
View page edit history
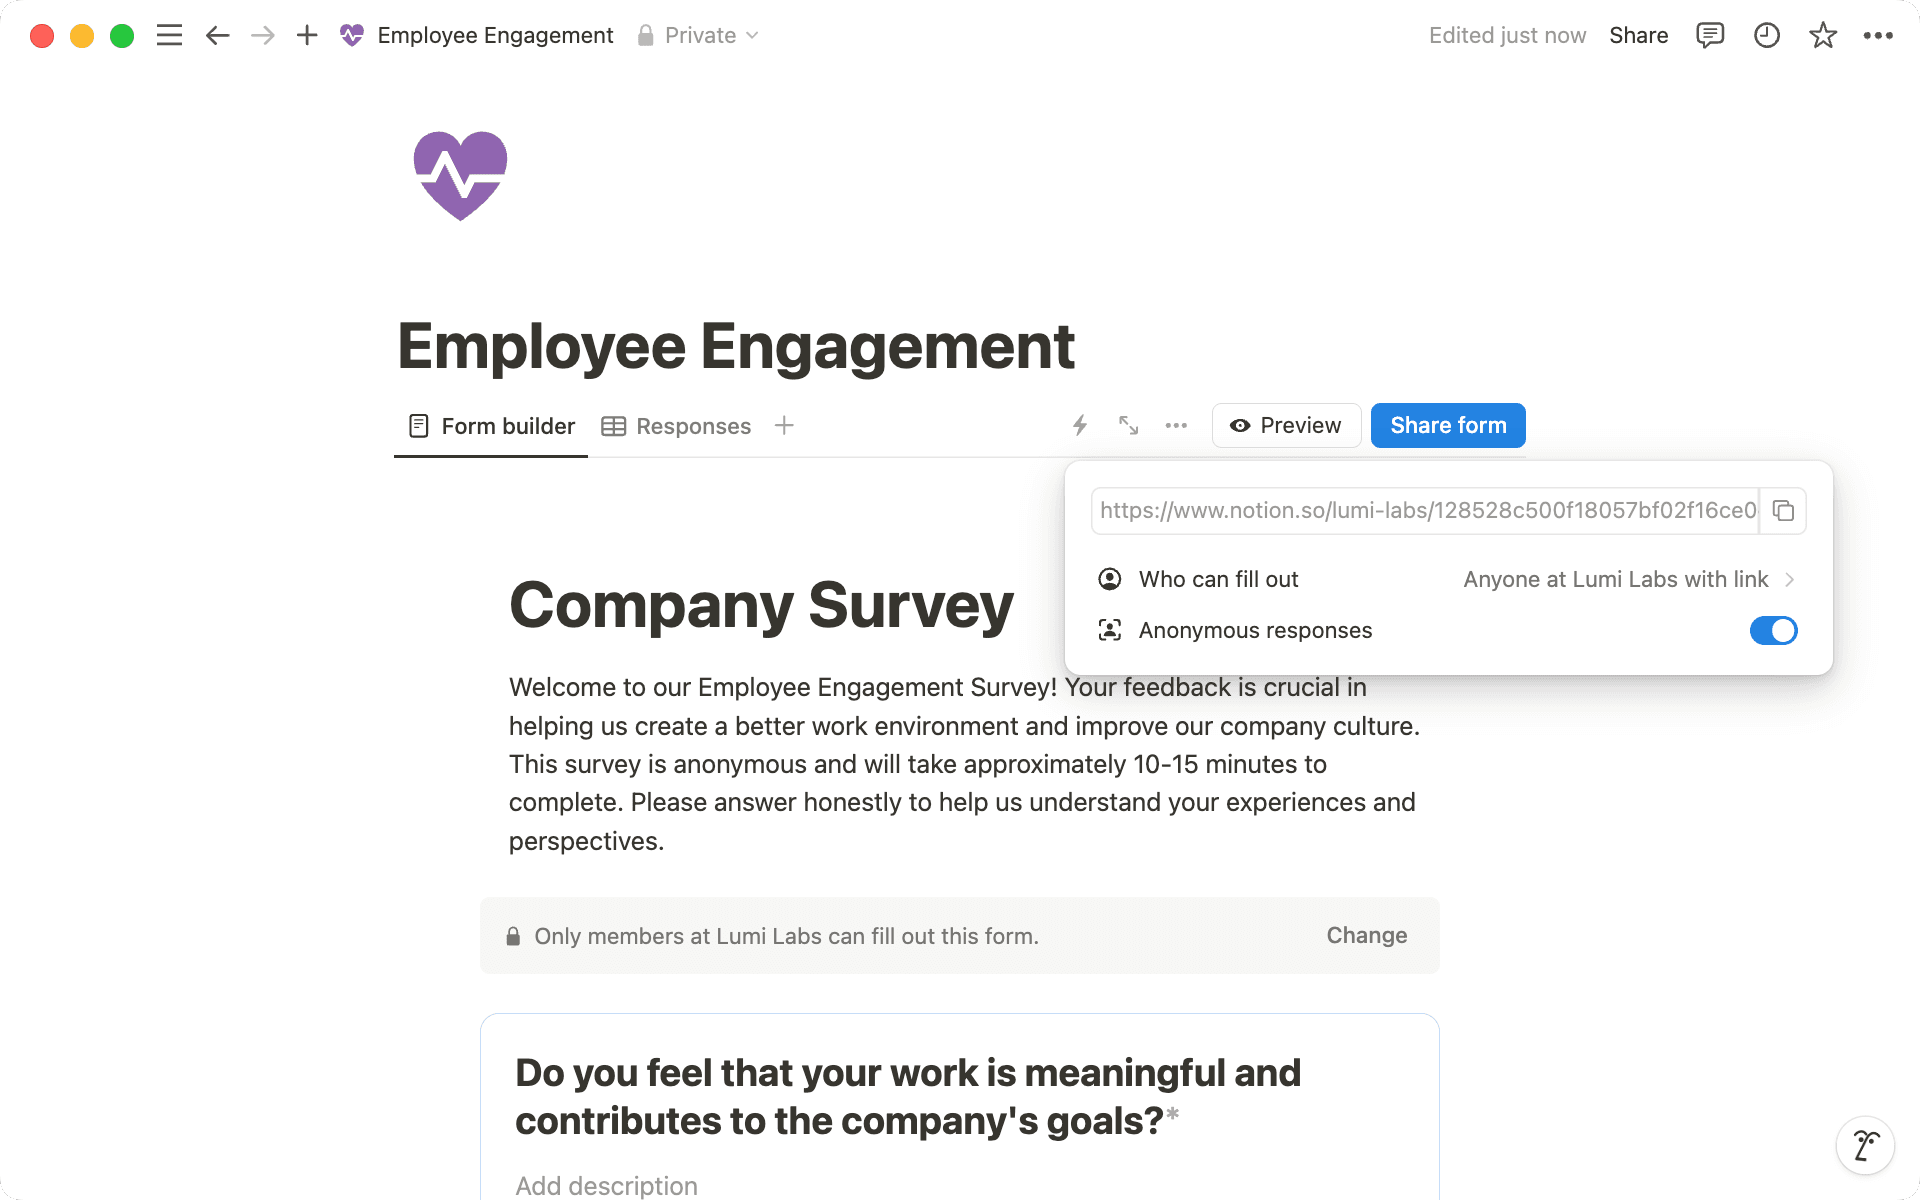point(1767,35)
